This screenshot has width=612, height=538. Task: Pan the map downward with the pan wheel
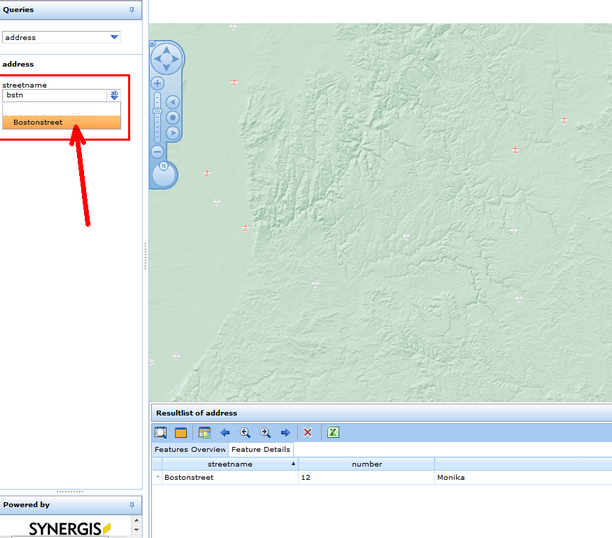167,68
